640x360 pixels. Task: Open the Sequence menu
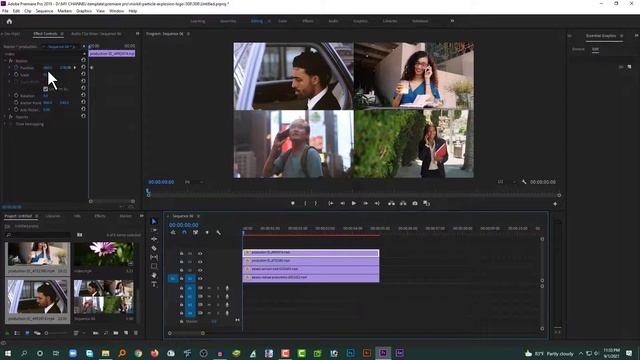pos(44,11)
